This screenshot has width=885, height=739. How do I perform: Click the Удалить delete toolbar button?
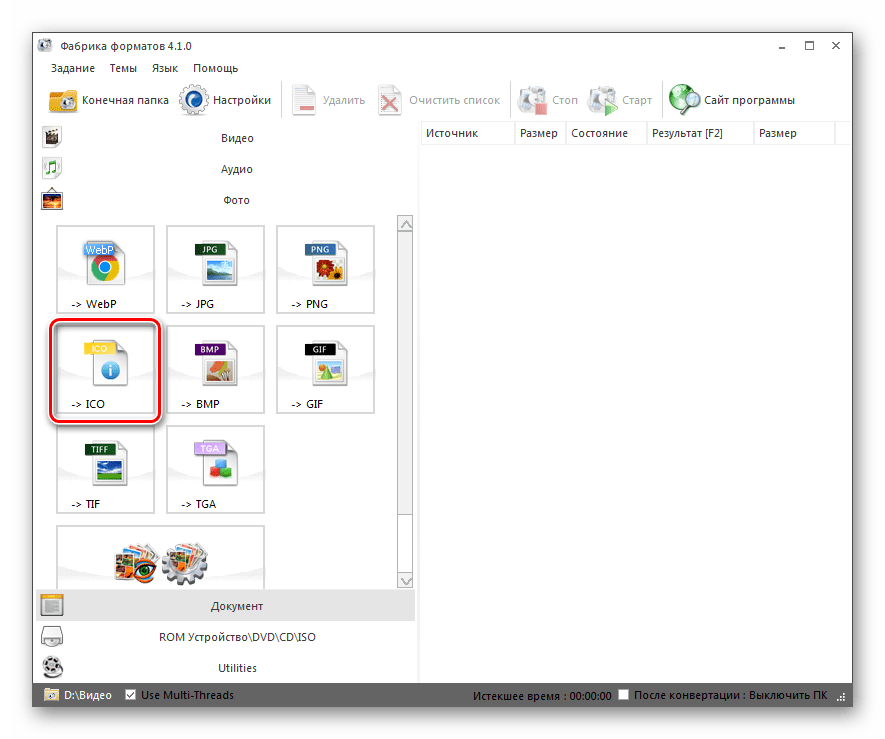coord(328,100)
